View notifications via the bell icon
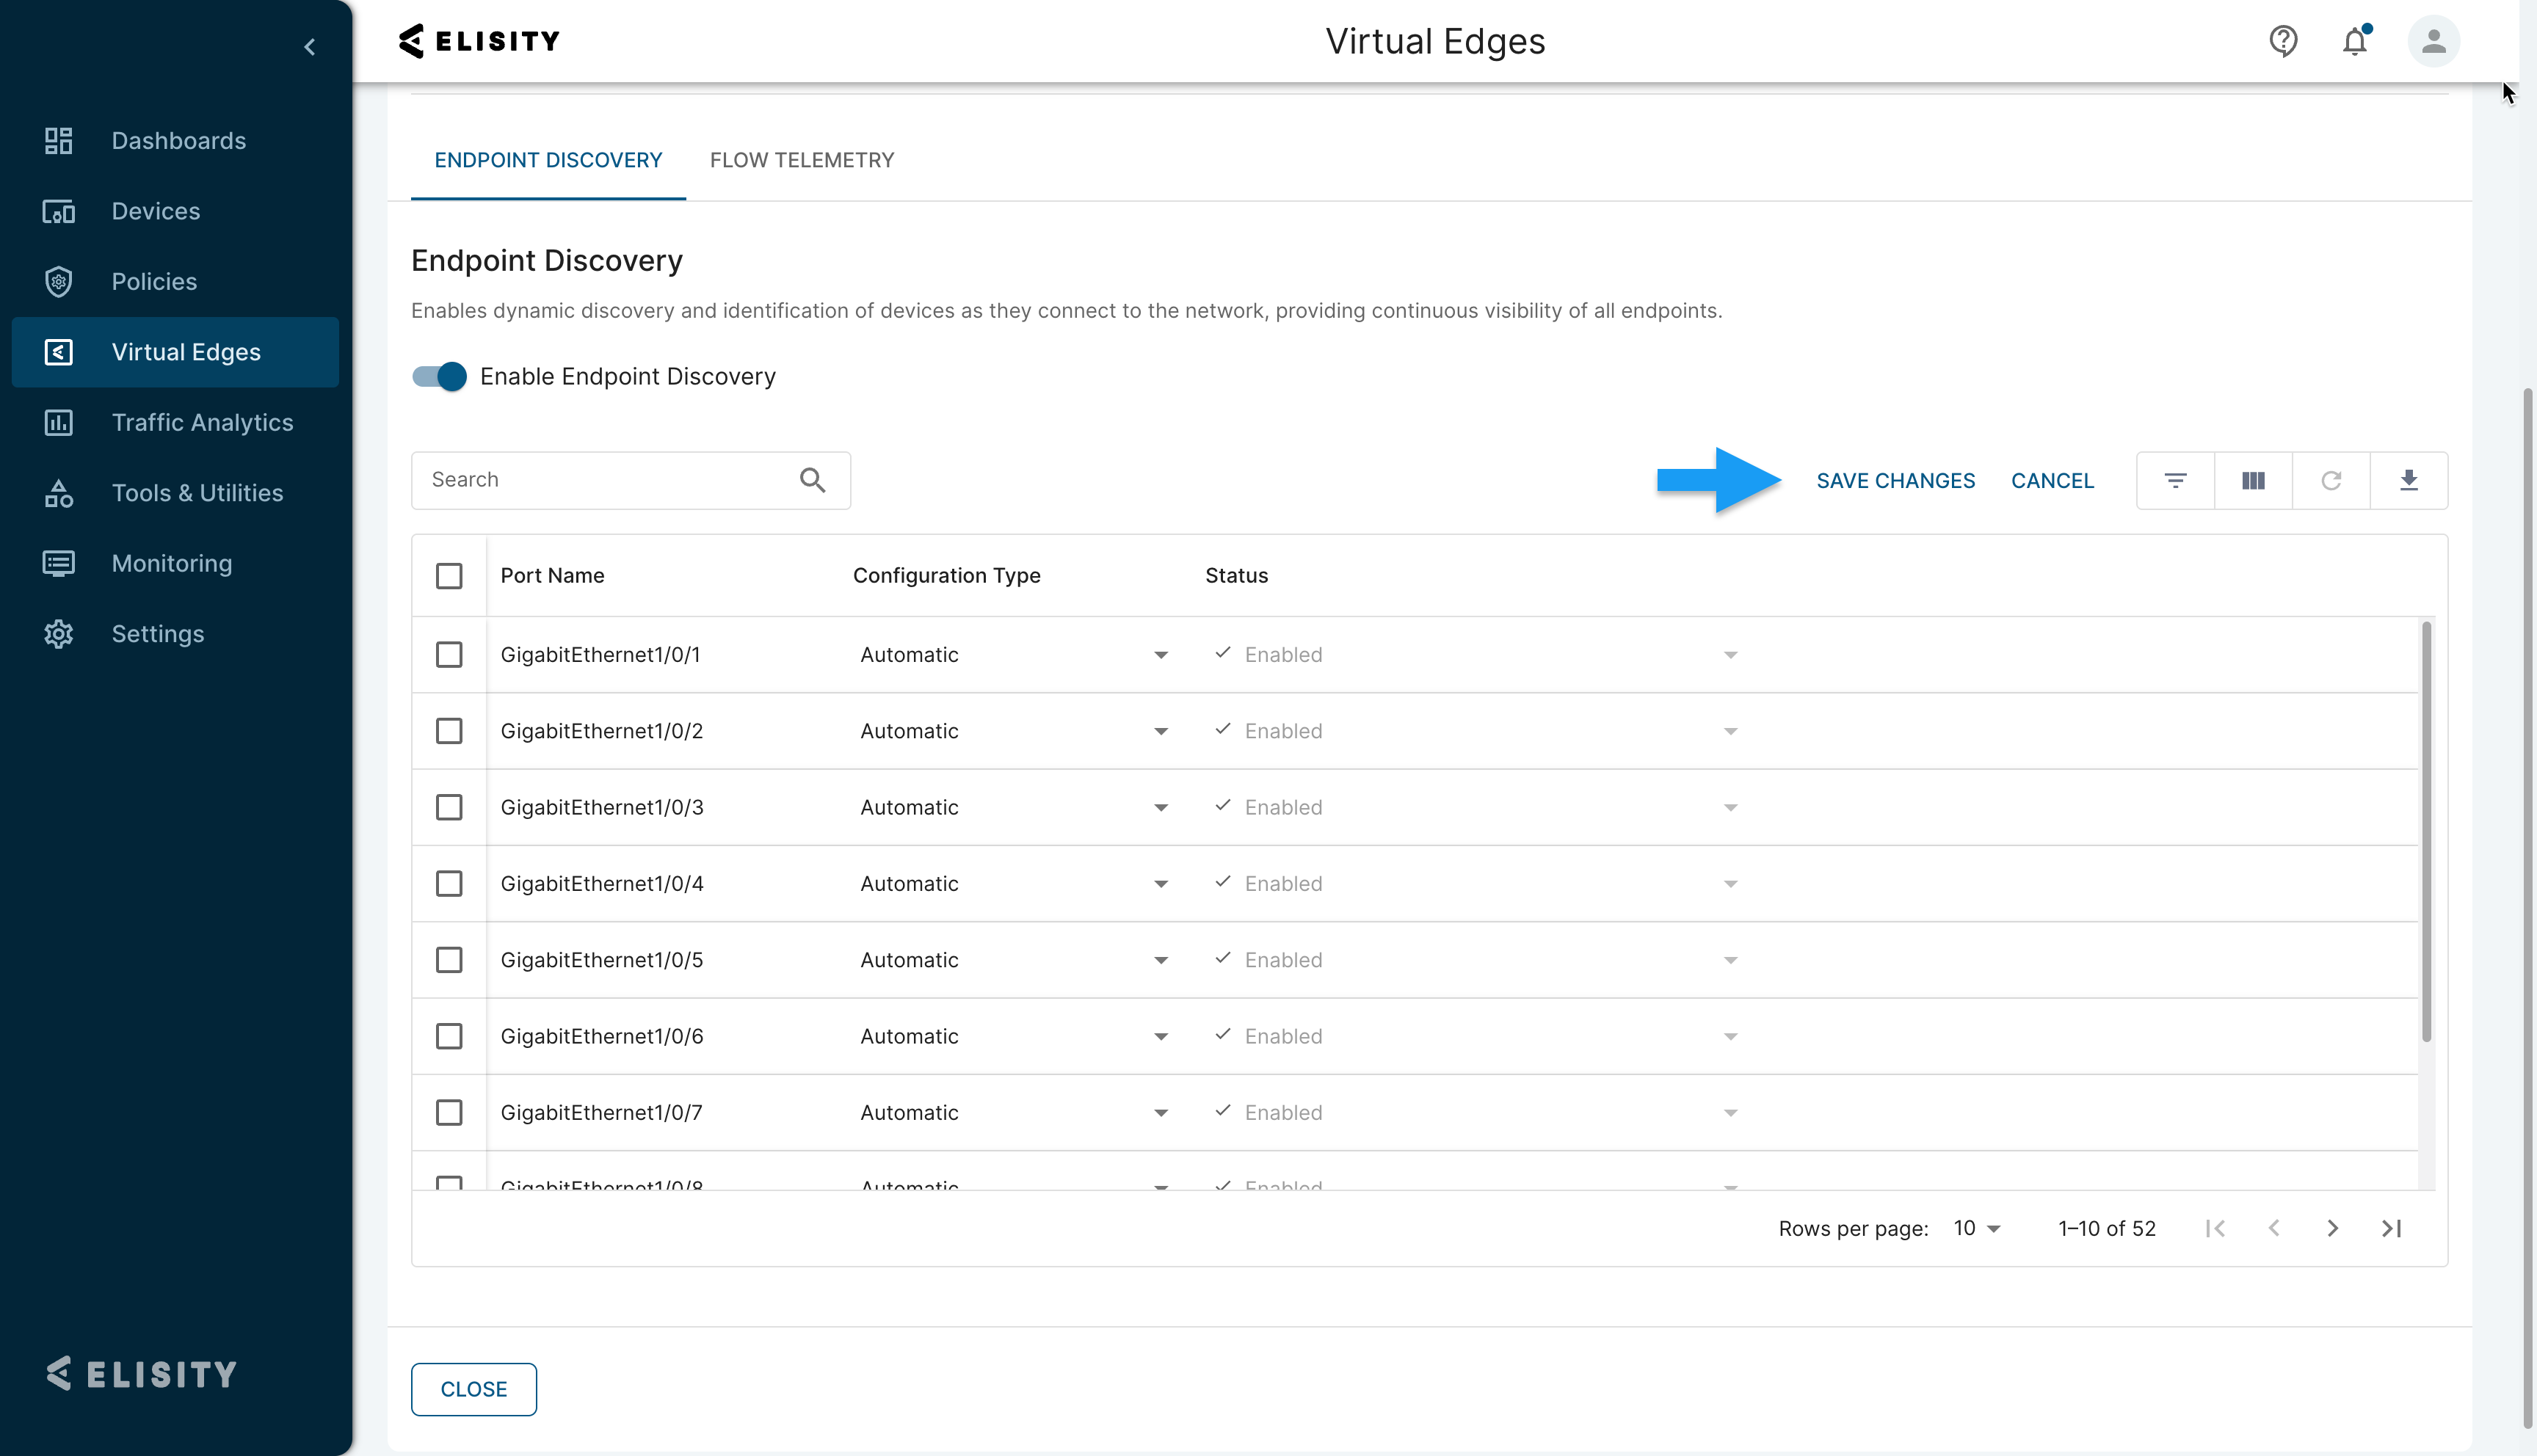Image resolution: width=2537 pixels, height=1456 pixels. pyautogui.click(x=2355, y=41)
